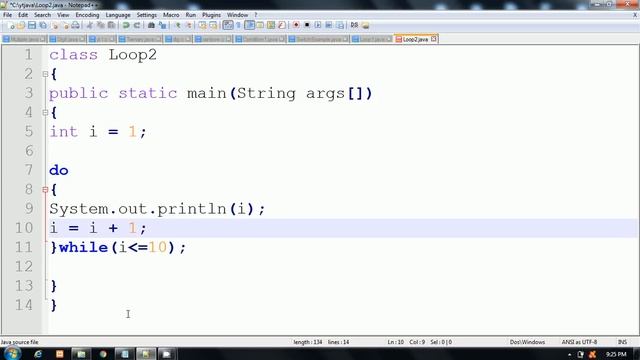The image size is (640, 360).
Task: Click the Open file toolbar icon
Action: [21, 25]
